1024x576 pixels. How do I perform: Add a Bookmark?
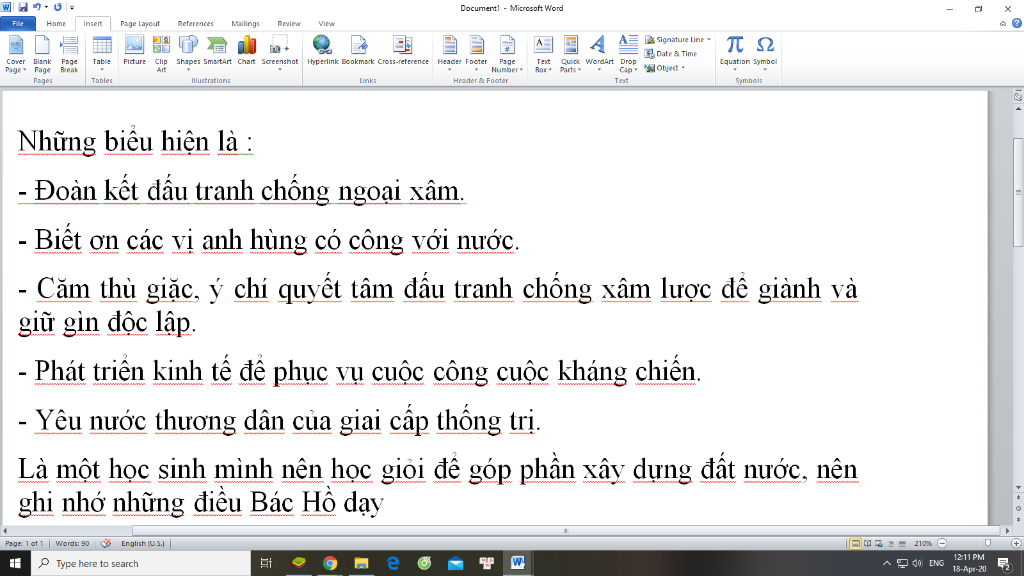358,51
